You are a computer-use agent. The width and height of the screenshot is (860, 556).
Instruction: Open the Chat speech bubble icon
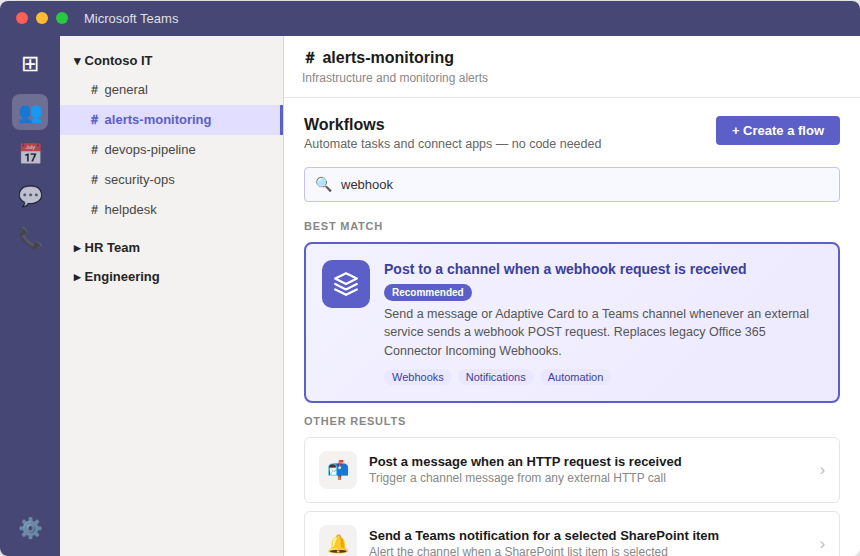tap(30, 196)
